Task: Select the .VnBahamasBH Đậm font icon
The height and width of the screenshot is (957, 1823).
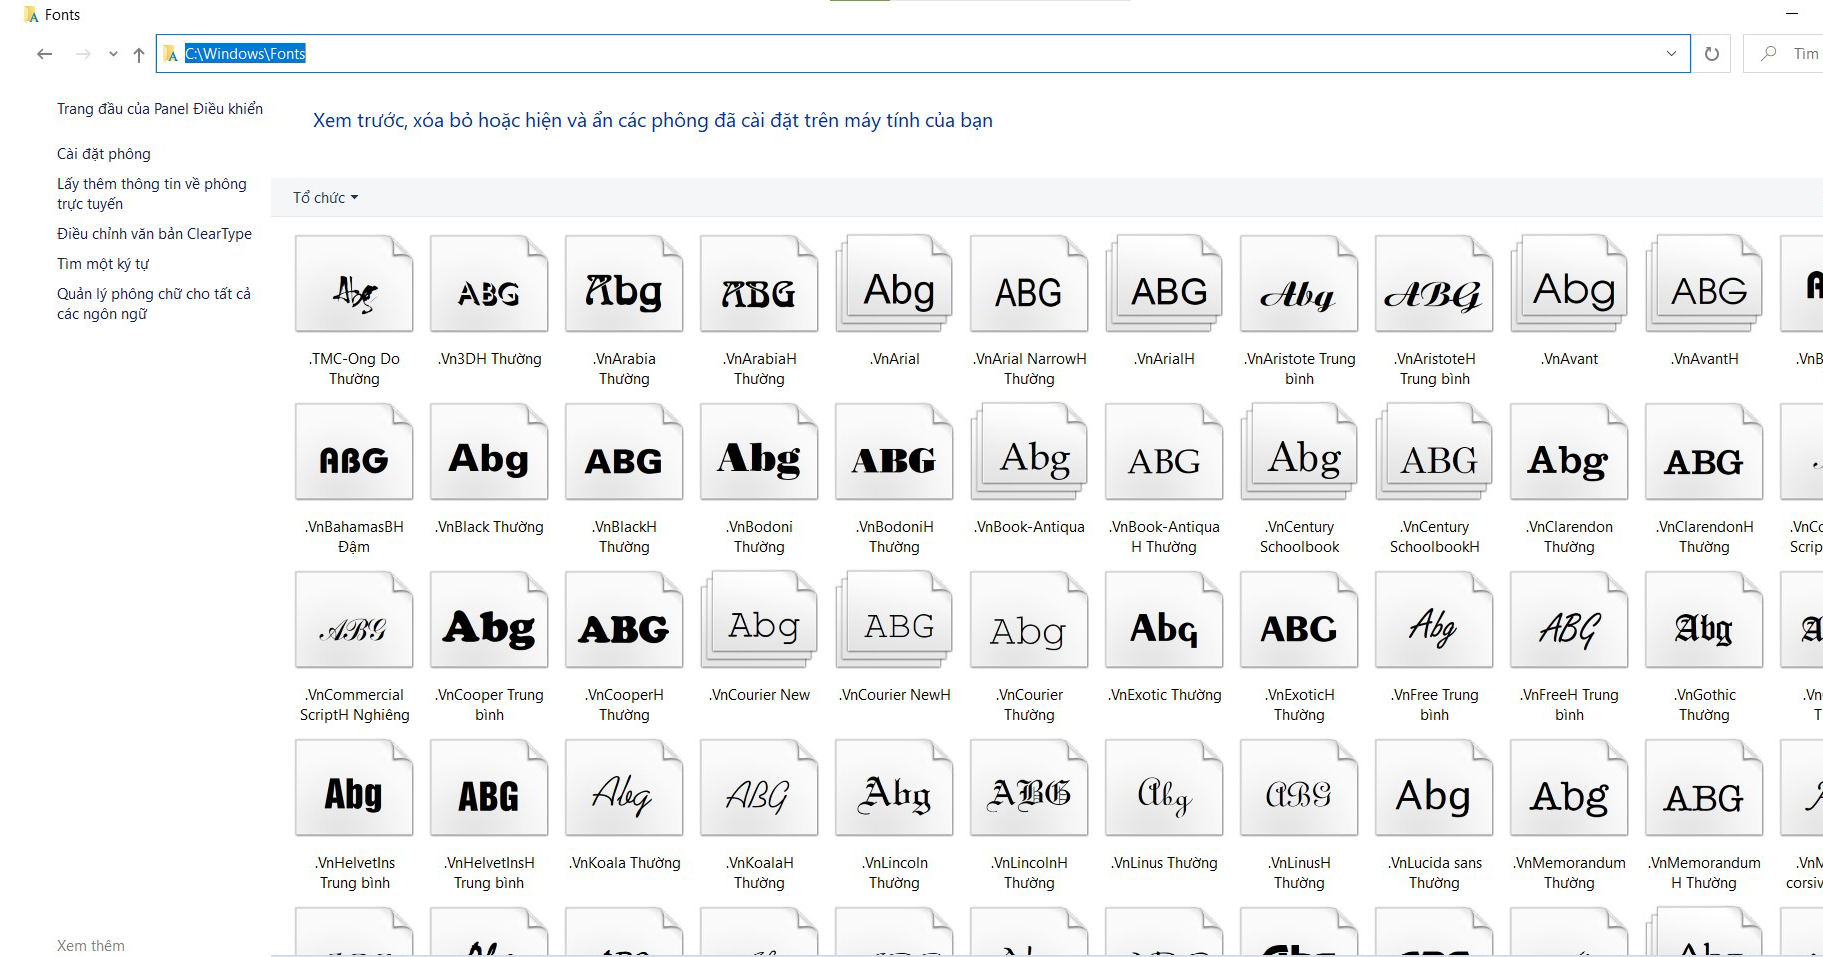Action: pyautogui.click(x=354, y=452)
